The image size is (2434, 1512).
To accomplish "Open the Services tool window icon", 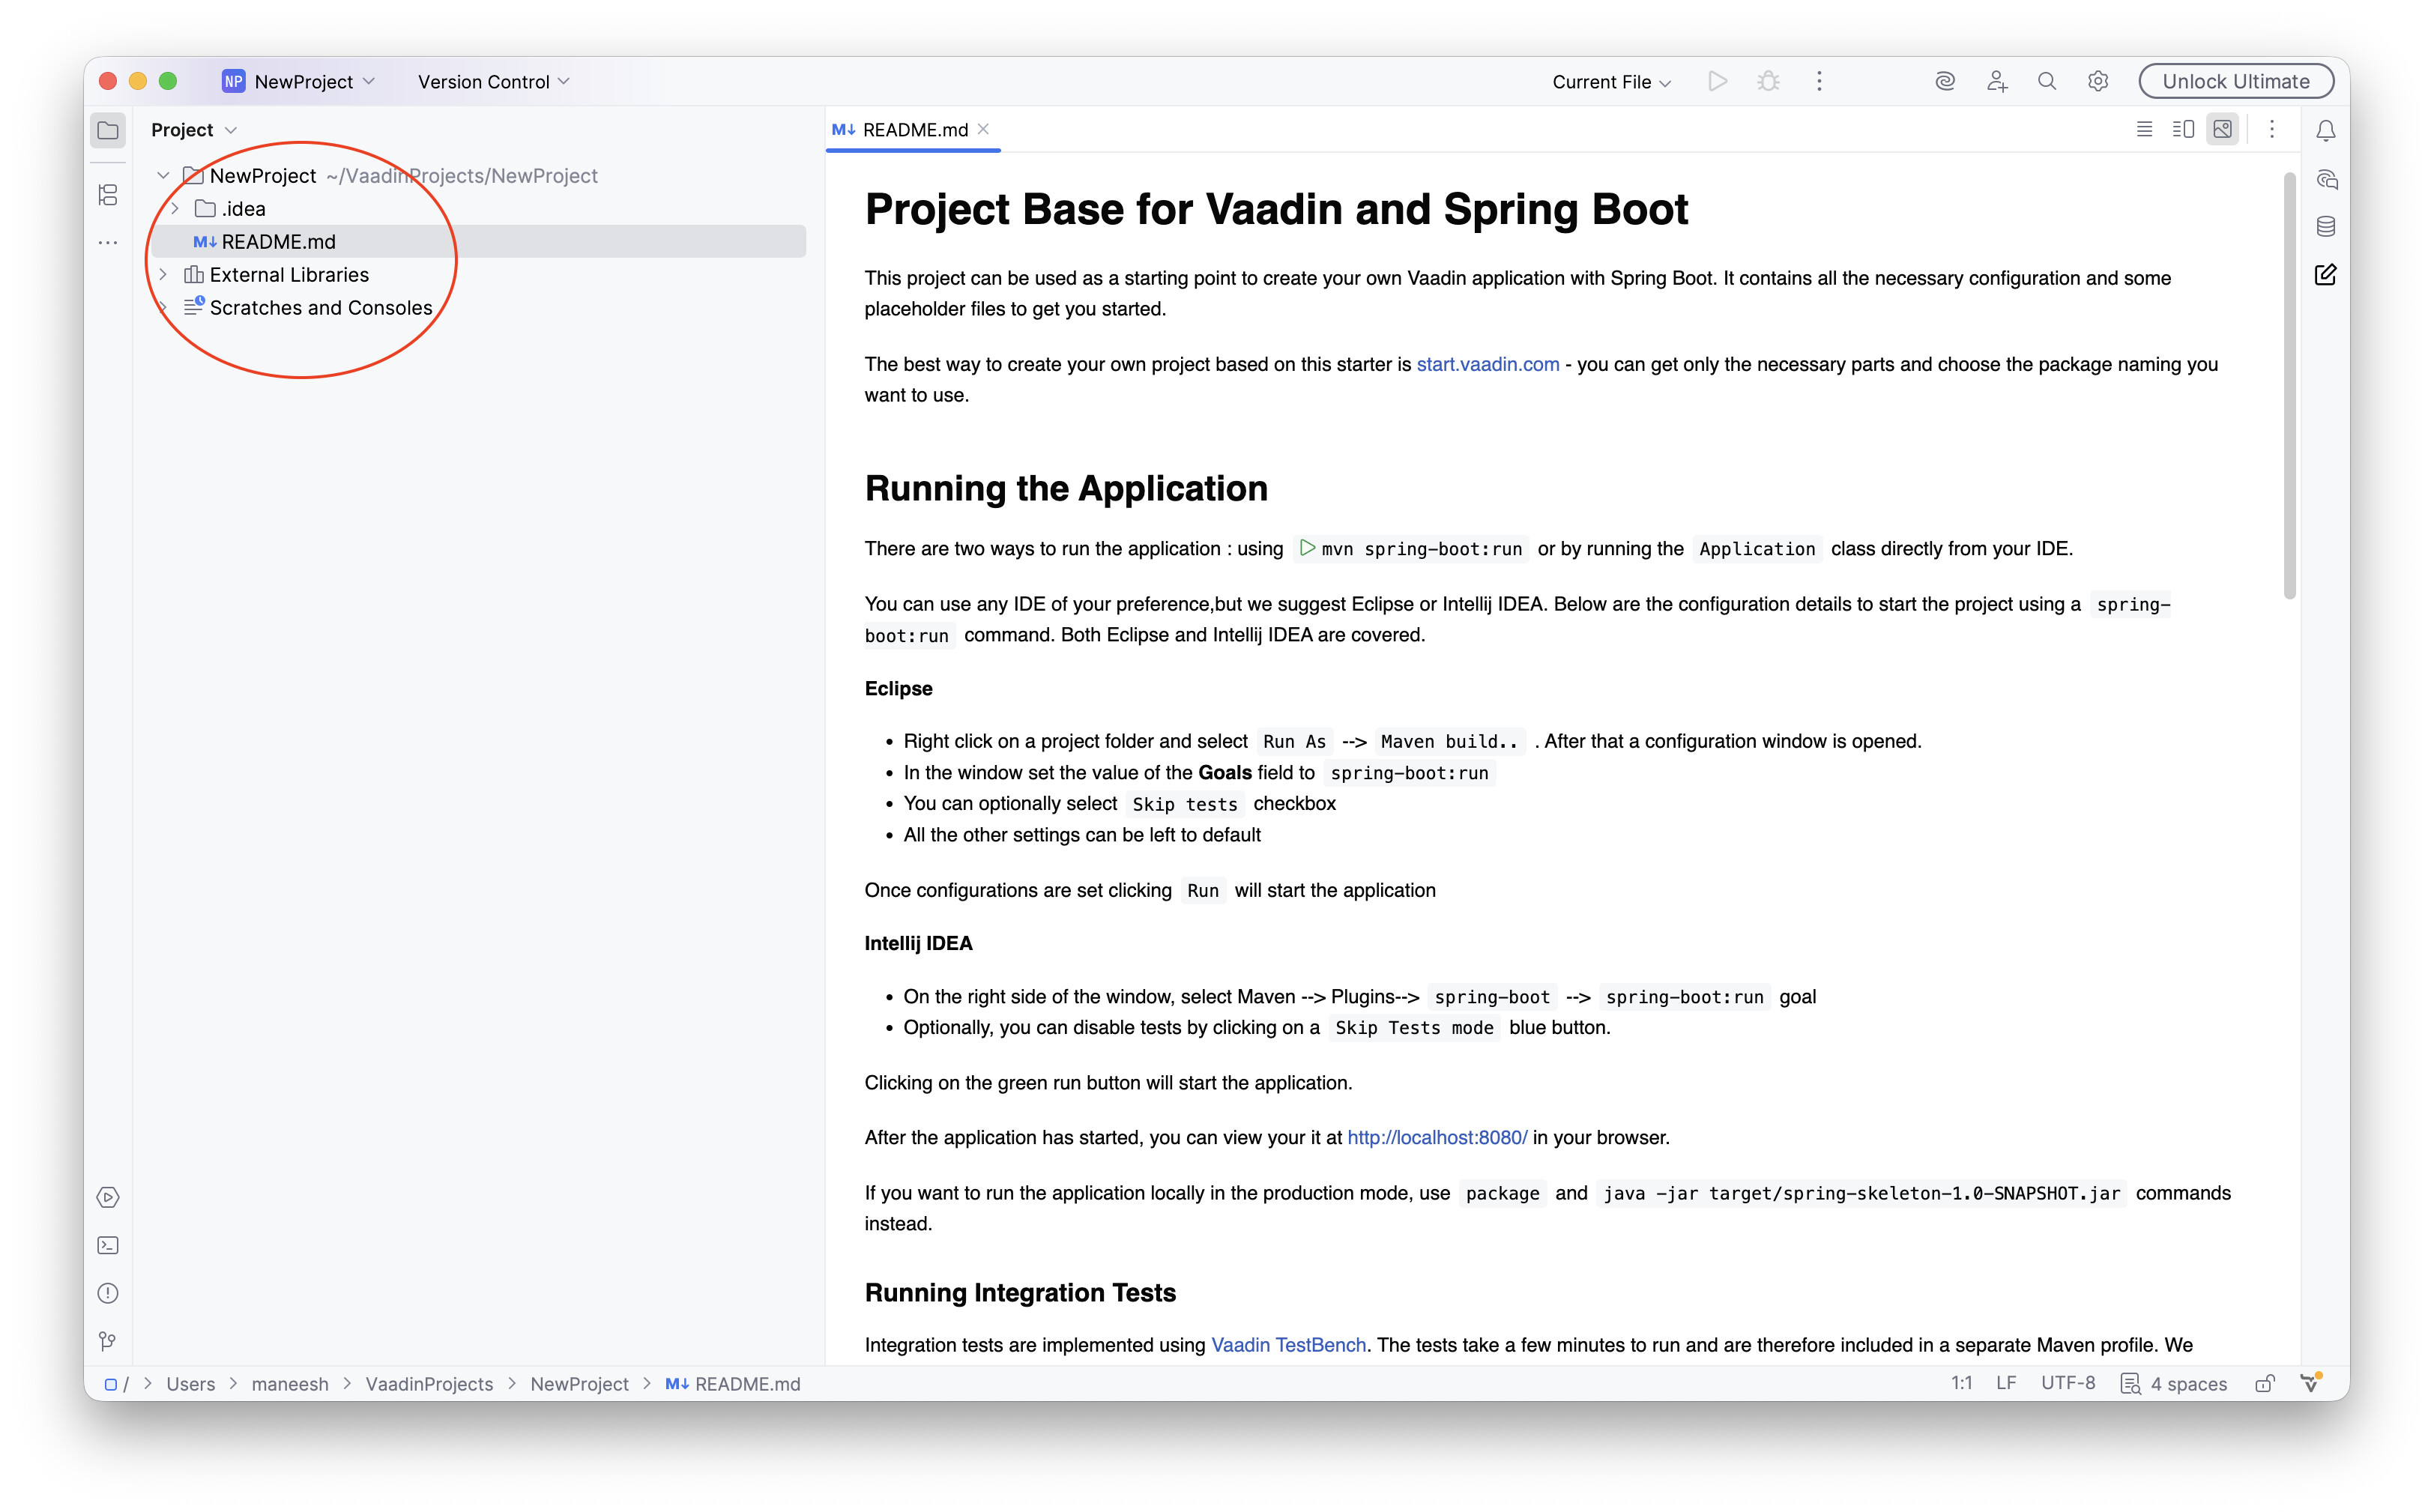I will pos(108,1197).
